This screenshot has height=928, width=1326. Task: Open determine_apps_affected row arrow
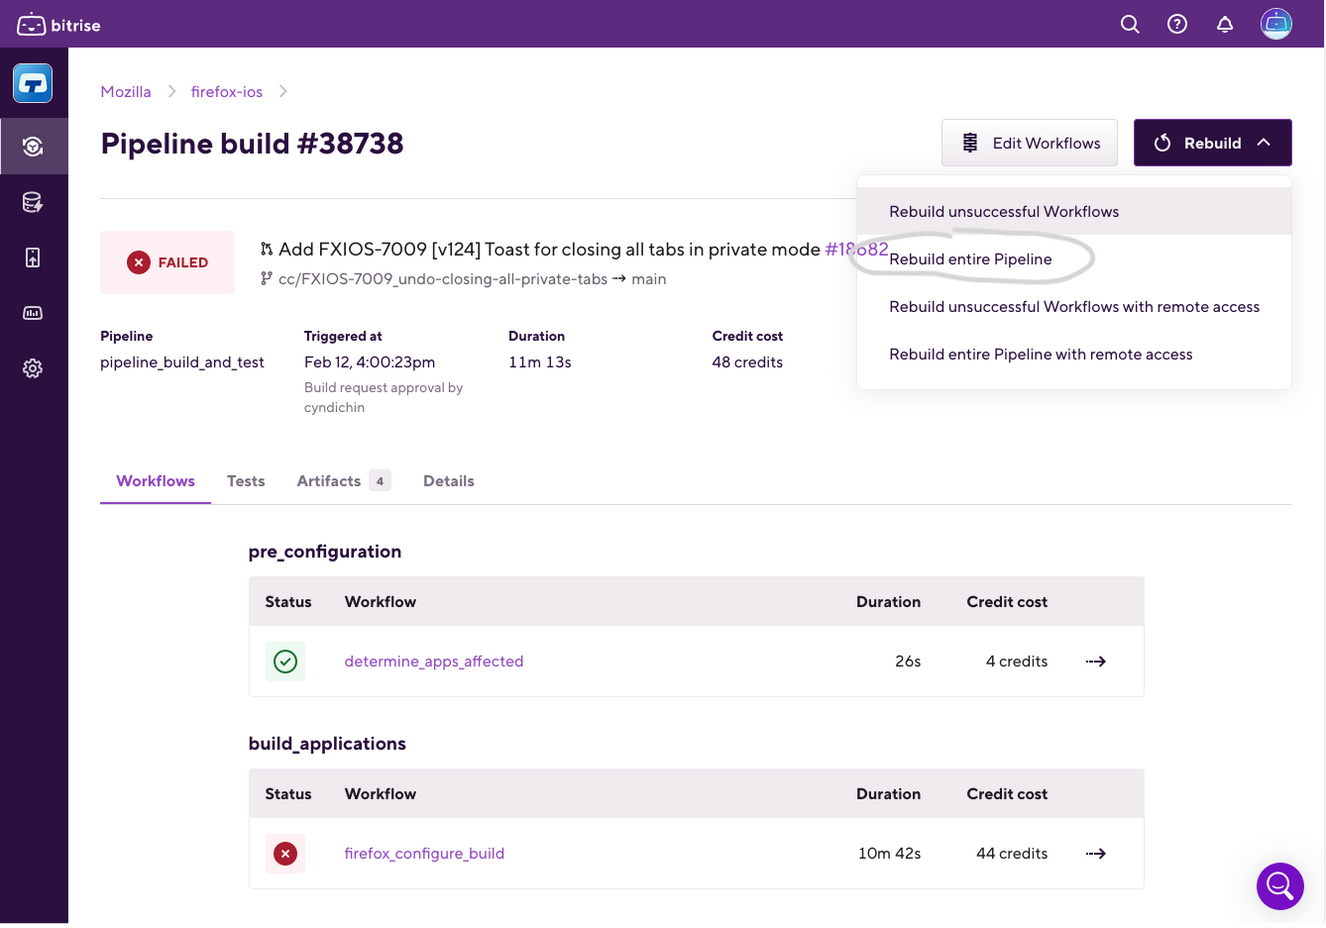[1096, 661]
